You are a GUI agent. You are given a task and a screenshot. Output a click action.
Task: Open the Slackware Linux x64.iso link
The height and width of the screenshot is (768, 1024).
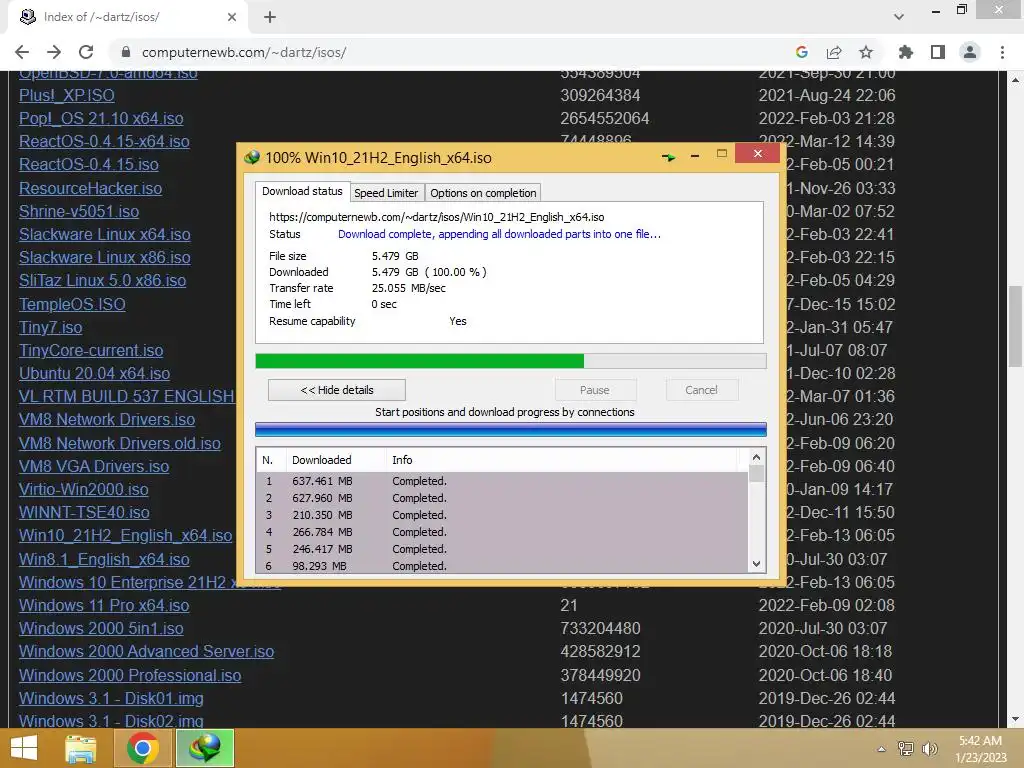click(105, 234)
